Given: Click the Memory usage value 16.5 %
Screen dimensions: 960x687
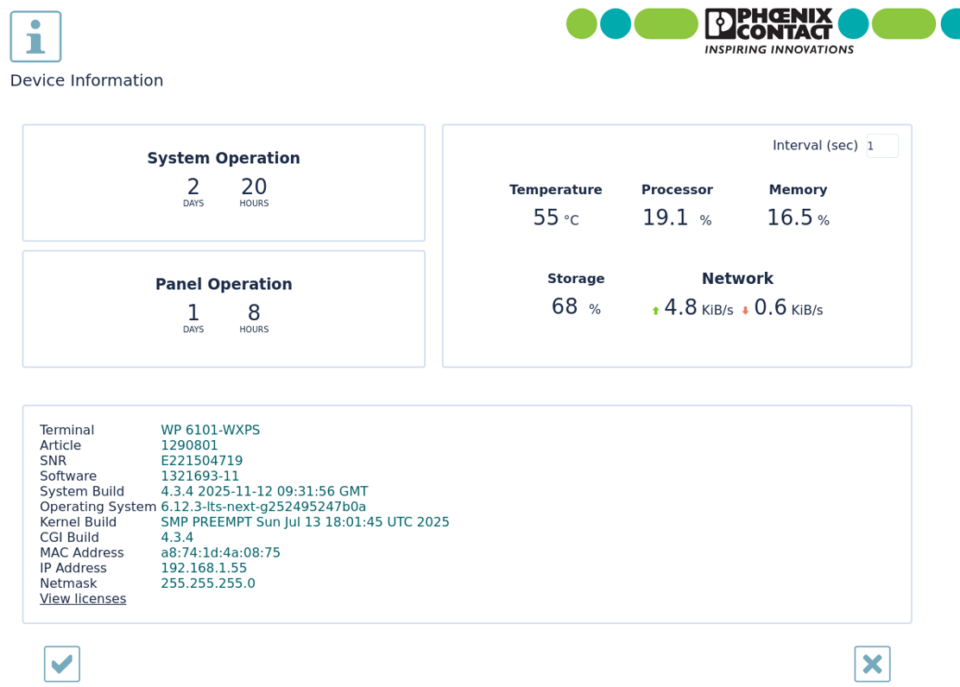Looking at the screenshot, I should click(x=797, y=218).
